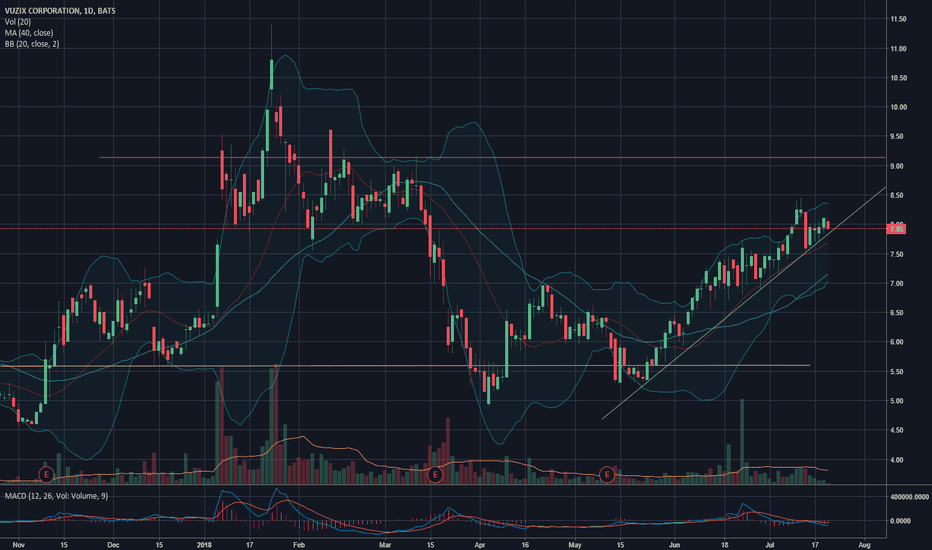Viewport: 932px width, 550px height.
Task: Click the 9.50 price axis label
Action: tap(896, 136)
